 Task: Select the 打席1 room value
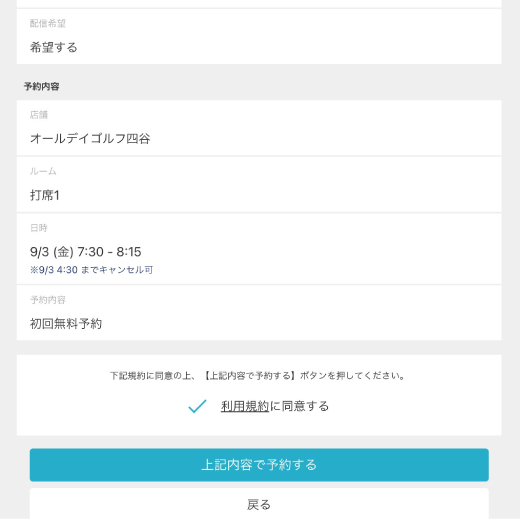coord(45,195)
